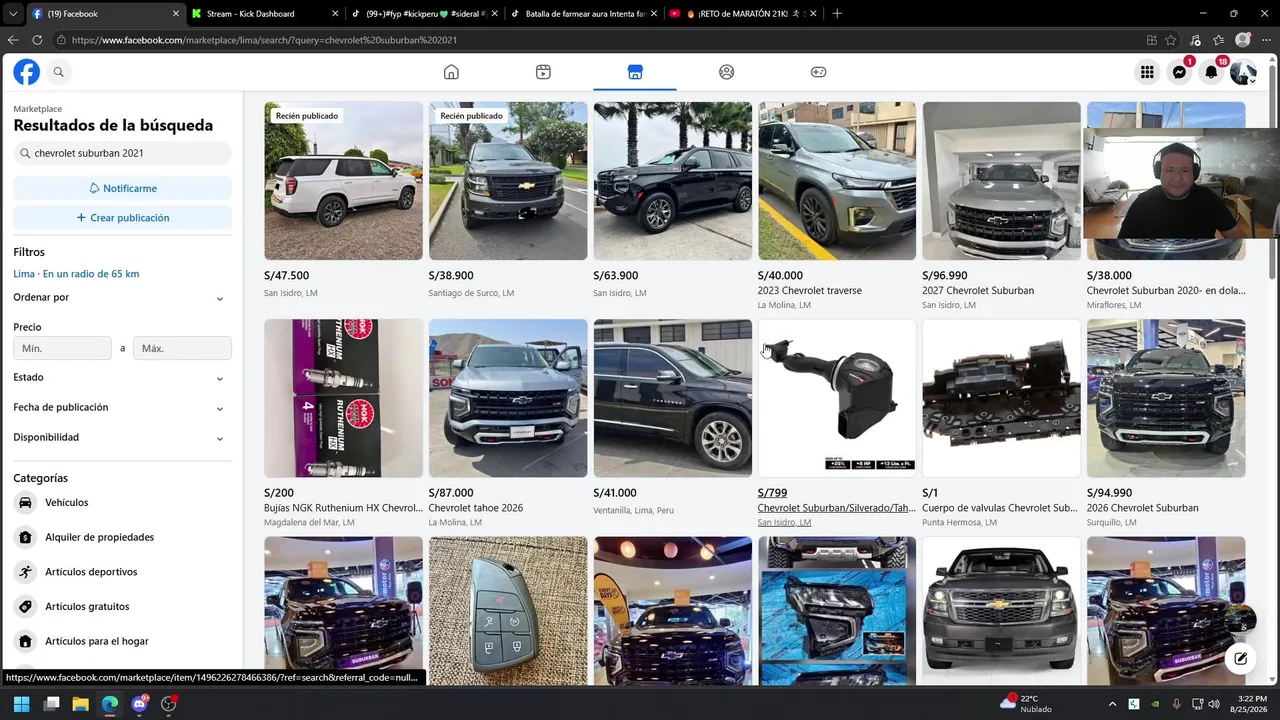This screenshot has height=720, width=1280.
Task: Click the Marketplace search box 'chevrolet suburban 2021'
Action: tap(122, 153)
